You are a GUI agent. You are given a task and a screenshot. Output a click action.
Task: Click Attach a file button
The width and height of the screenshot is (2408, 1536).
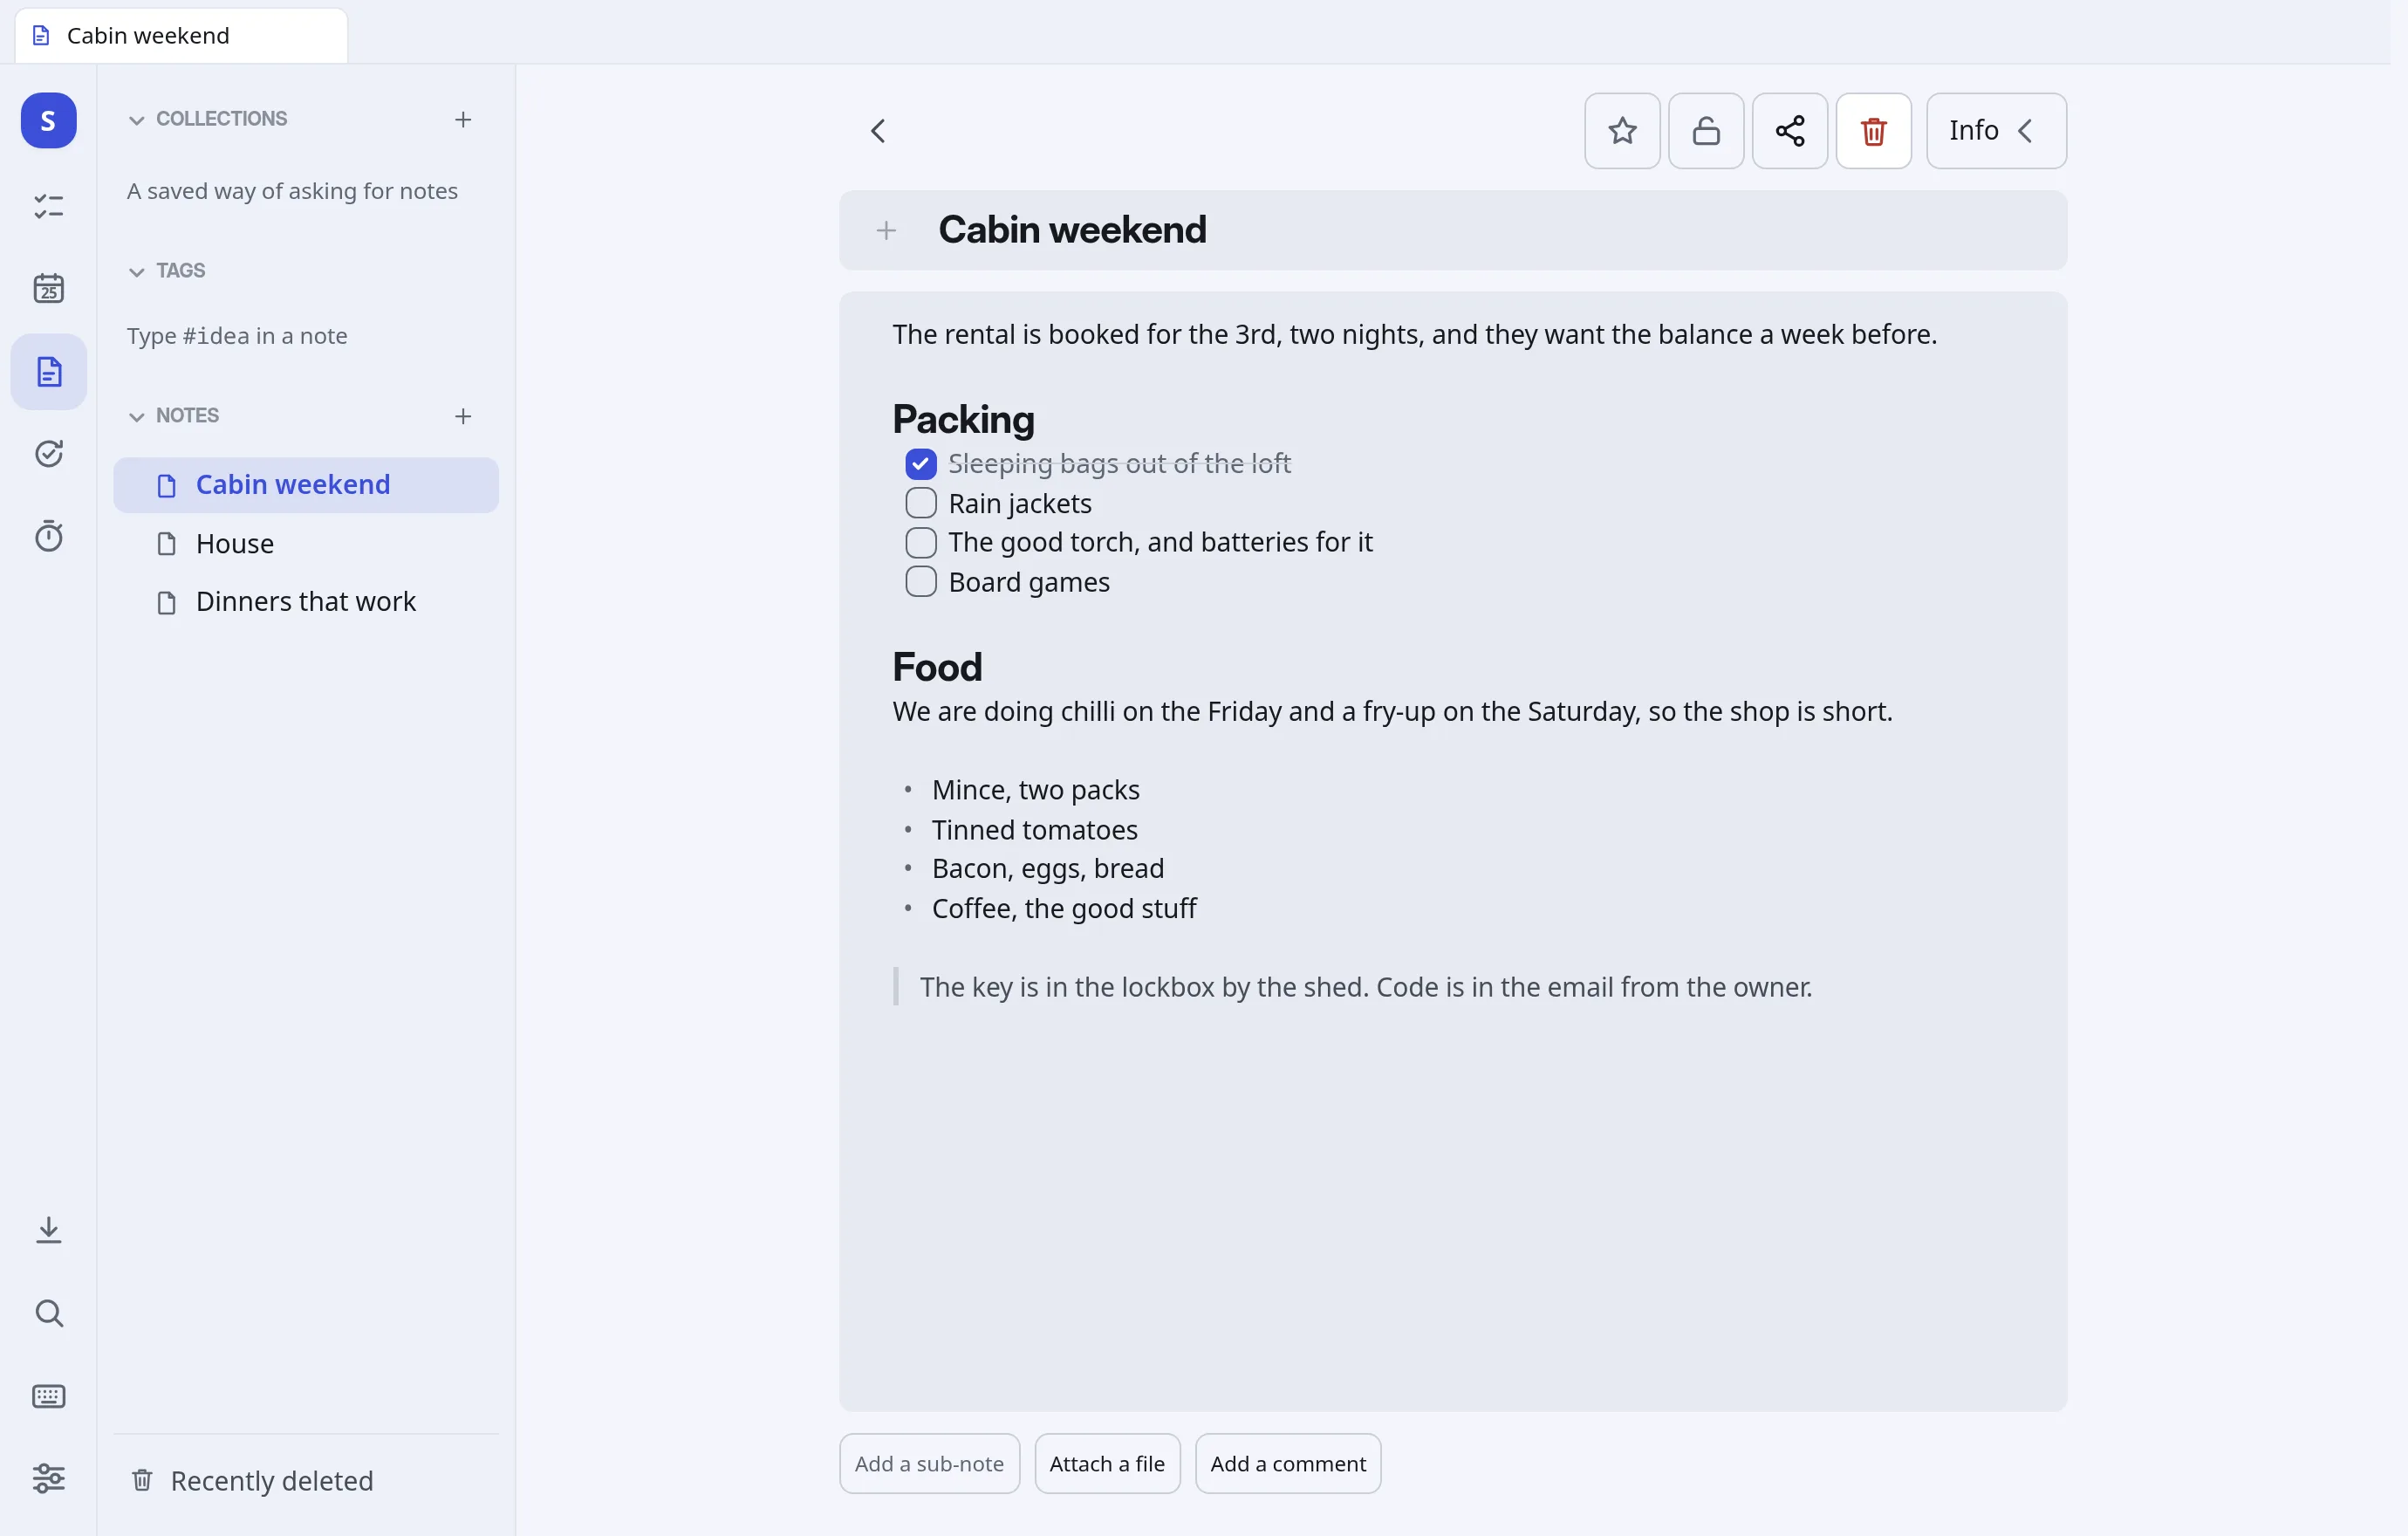pos(1107,1464)
